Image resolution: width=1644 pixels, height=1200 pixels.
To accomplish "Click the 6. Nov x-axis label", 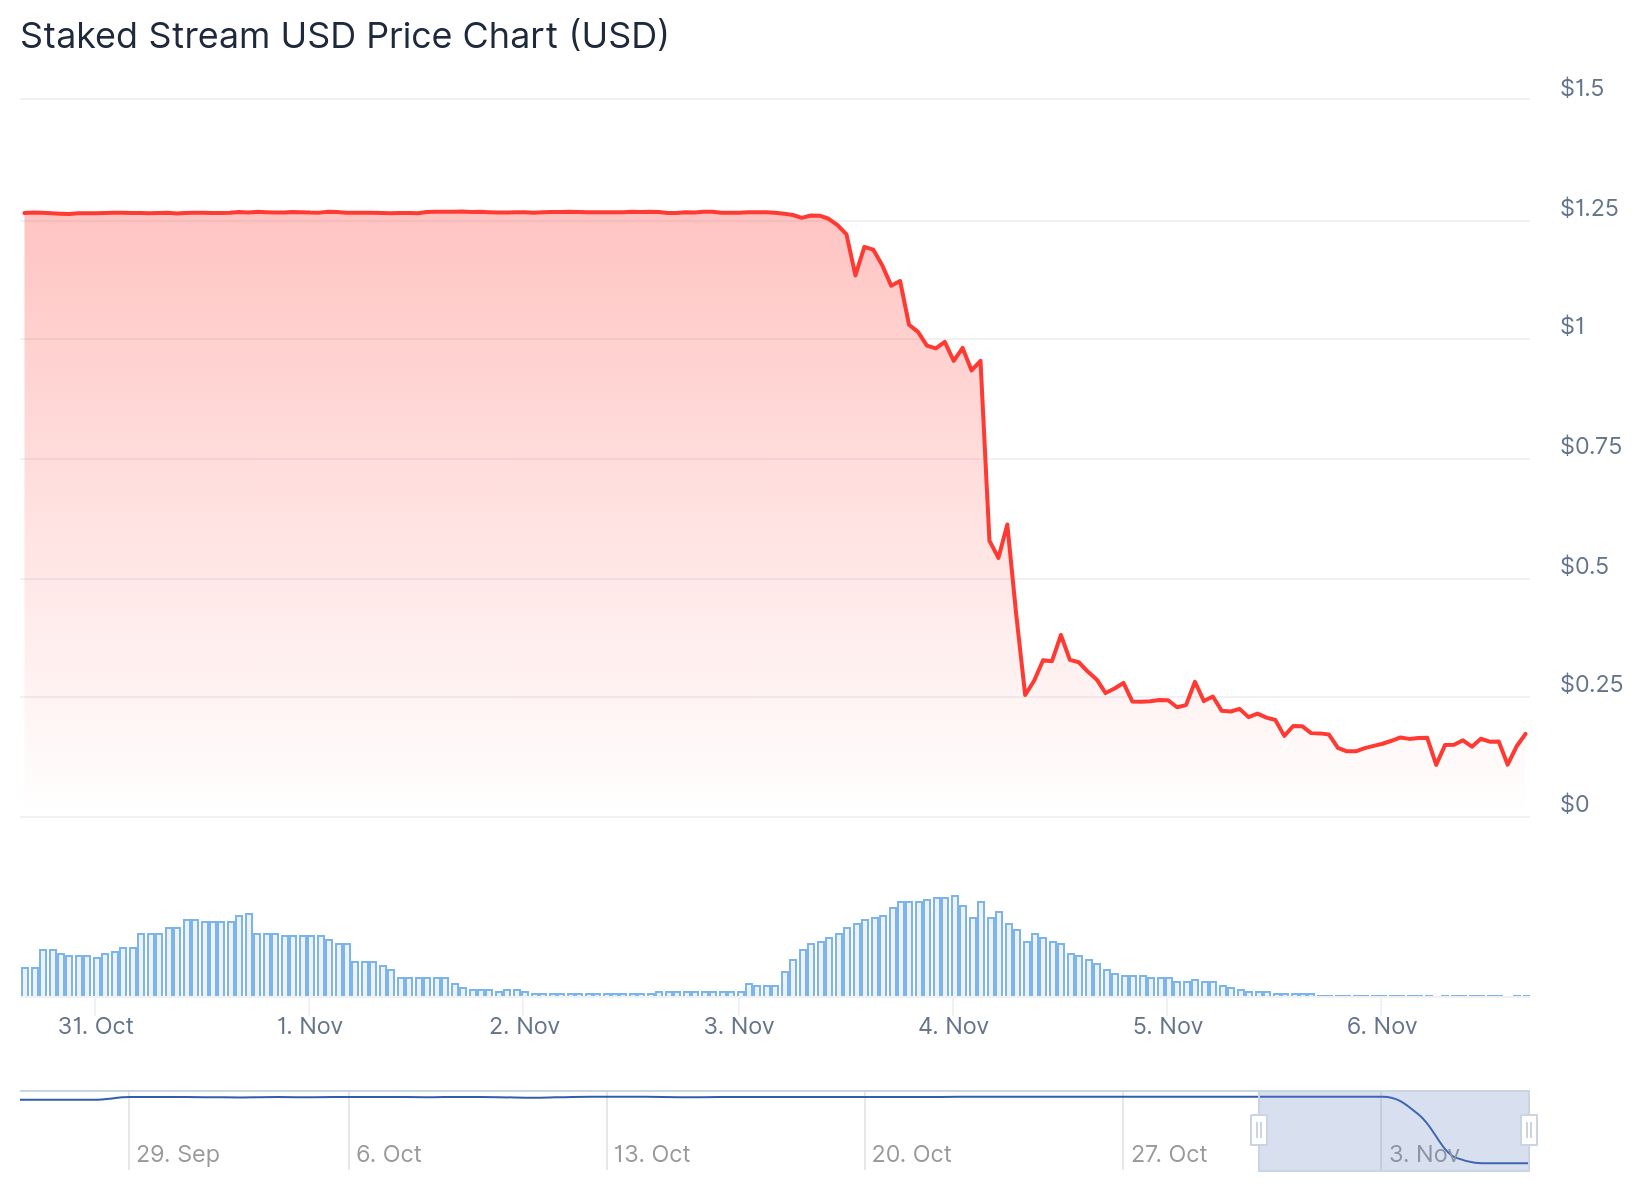I will pos(1382,1026).
